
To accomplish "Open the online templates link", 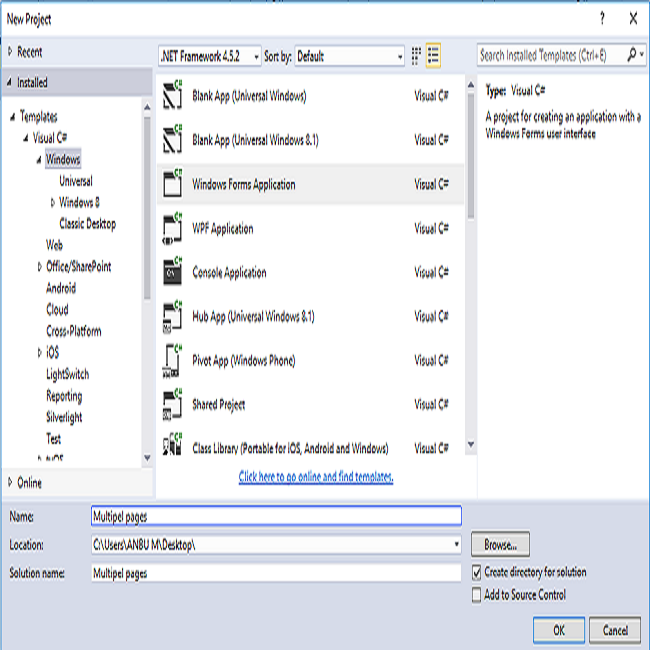I will [316, 477].
